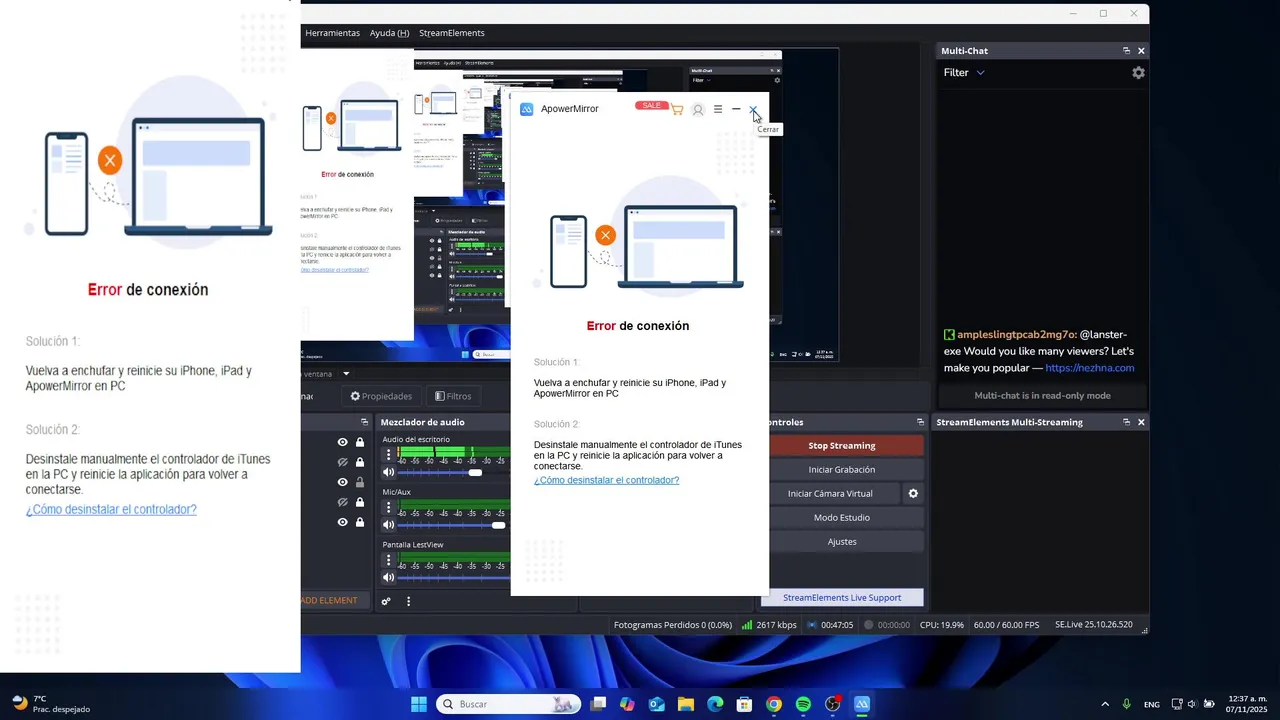Toggle eye beside the unlocked padlock source
This screenshot has height=720, width=1280.
343,482
